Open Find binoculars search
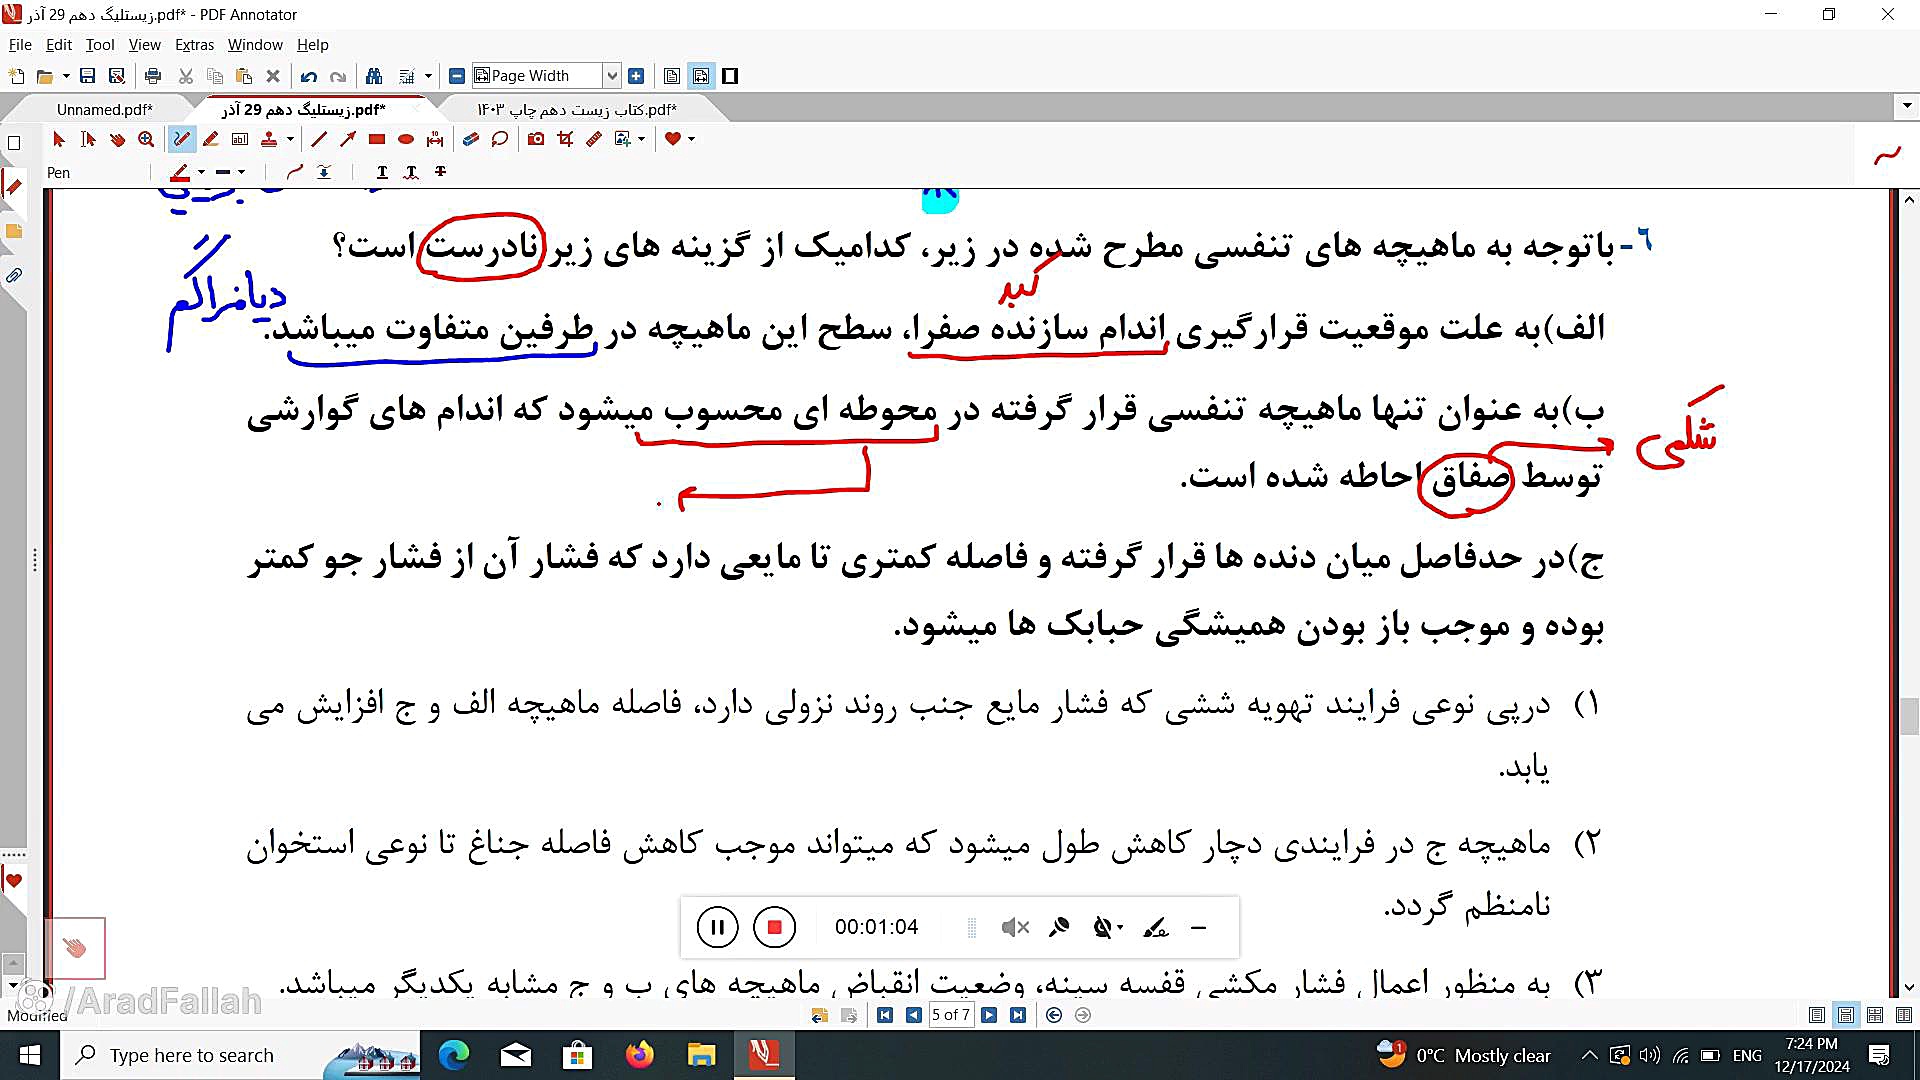The width and height of the screenshot is (1920, 1080). click(x=374, y=76)
